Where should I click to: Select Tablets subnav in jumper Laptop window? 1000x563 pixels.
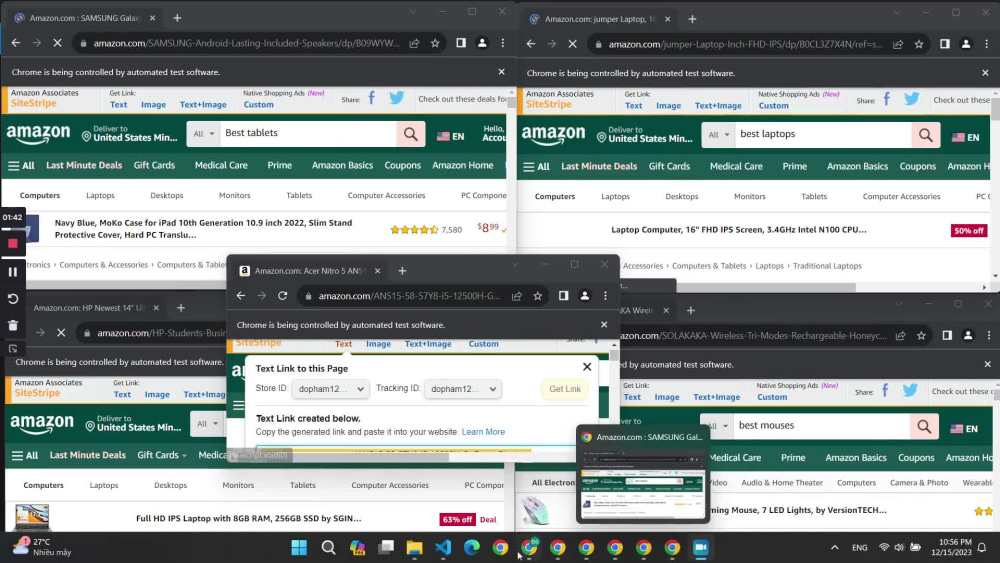[x=814, y=196]
